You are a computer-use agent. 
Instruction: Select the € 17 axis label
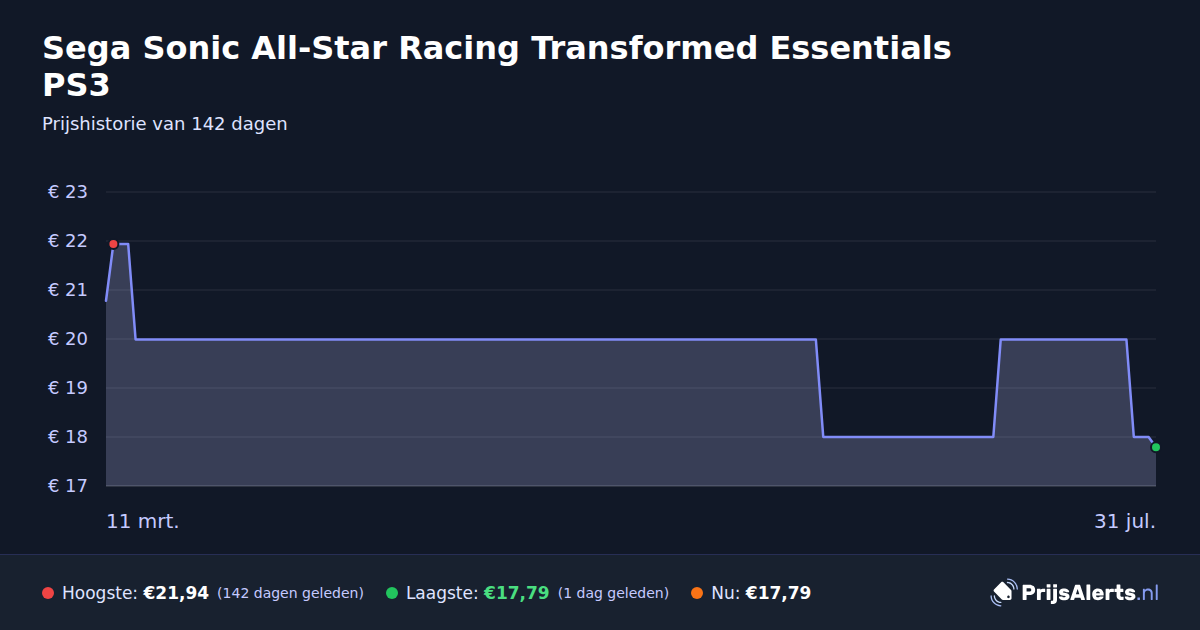[x=68, y=486]
